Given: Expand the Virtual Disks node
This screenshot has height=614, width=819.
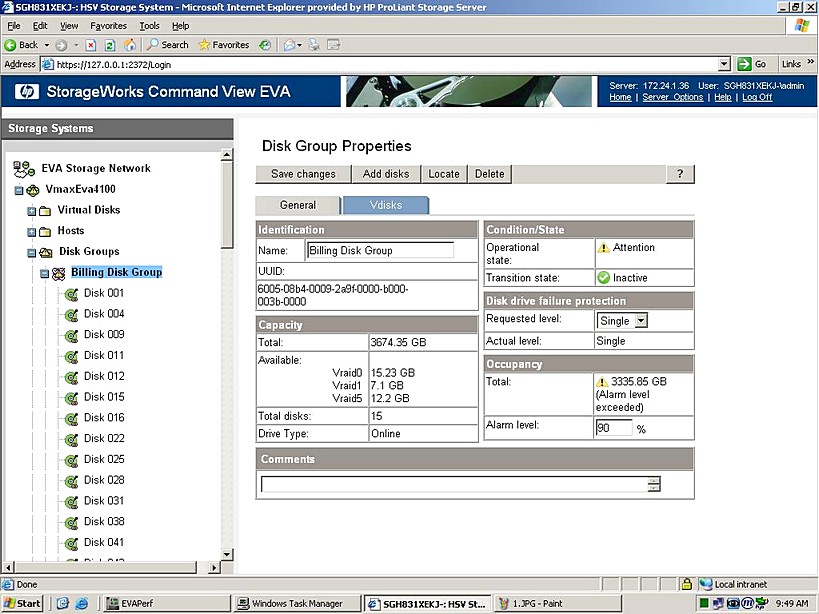Looking at the screenshot, I should 31,211.
